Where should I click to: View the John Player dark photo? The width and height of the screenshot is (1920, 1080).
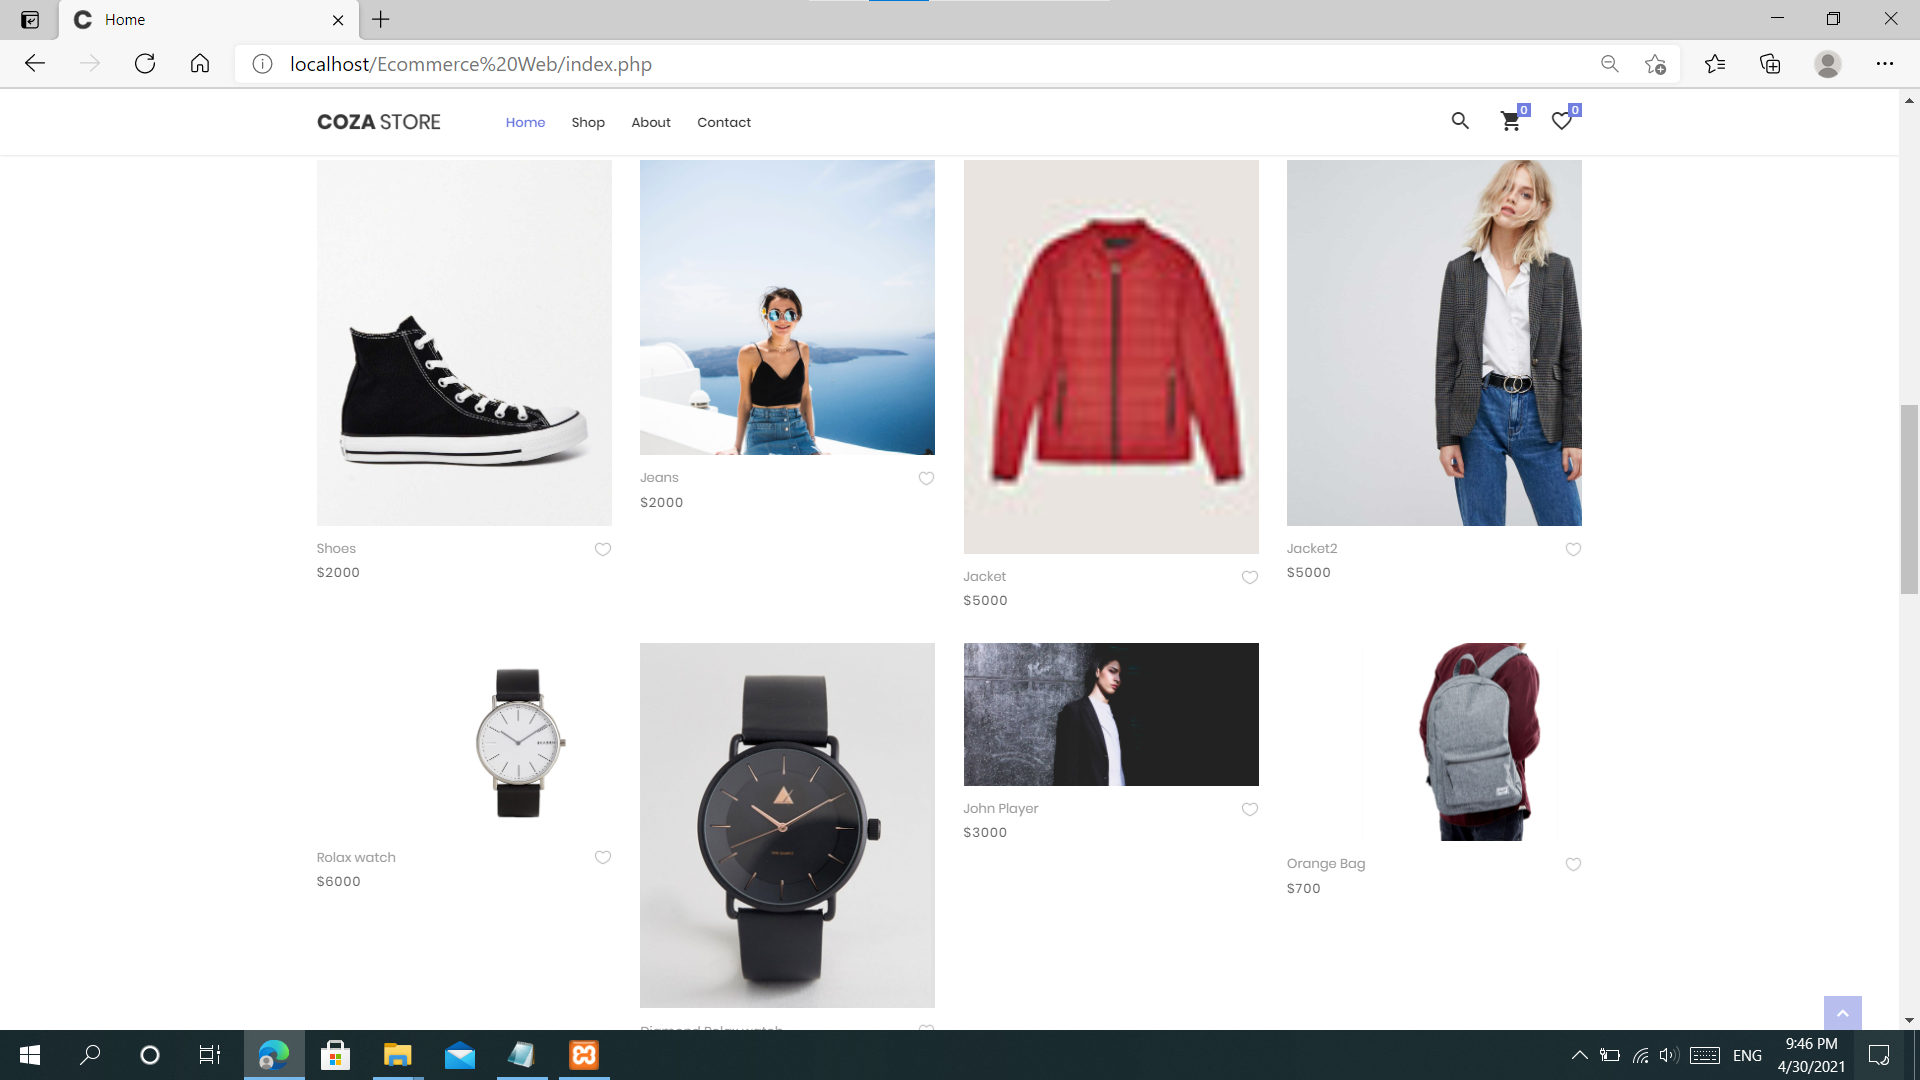click(1111, 714)
